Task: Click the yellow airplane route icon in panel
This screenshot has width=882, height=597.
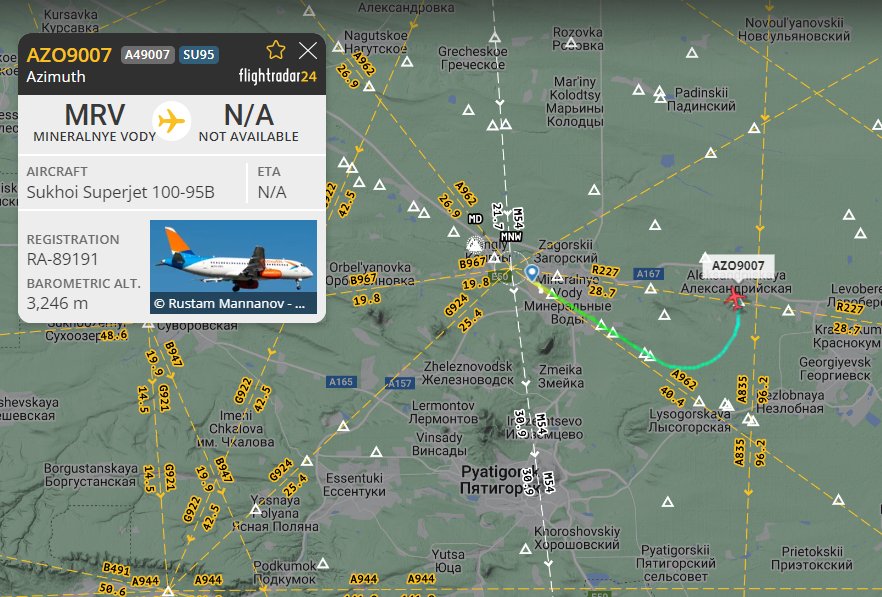Action: [172, 121]
